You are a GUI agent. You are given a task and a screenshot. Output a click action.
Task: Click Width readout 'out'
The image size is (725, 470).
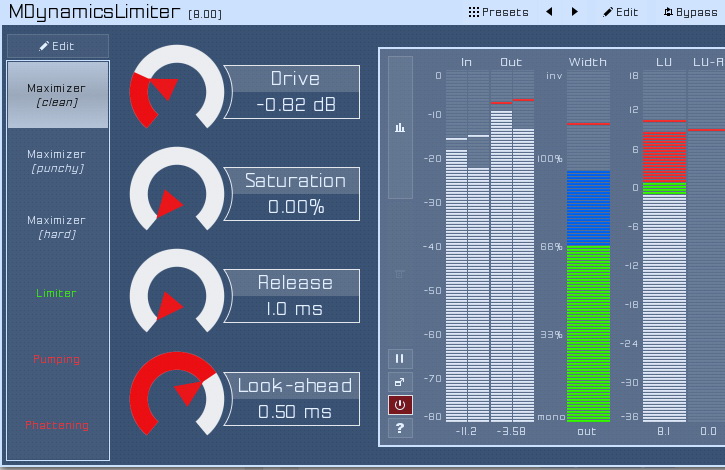(587, 432)
